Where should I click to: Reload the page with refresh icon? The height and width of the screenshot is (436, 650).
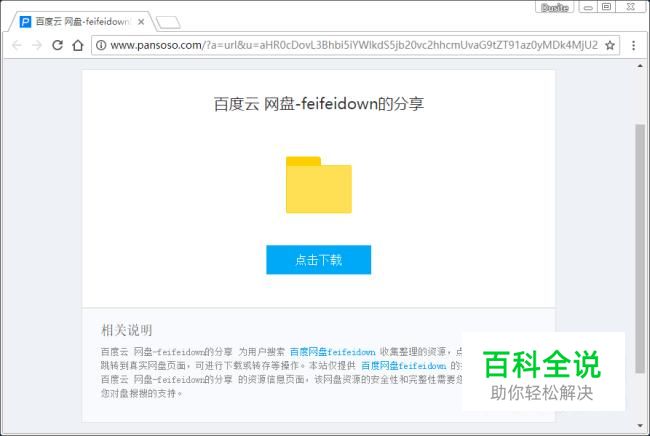[x=58, y=45]
